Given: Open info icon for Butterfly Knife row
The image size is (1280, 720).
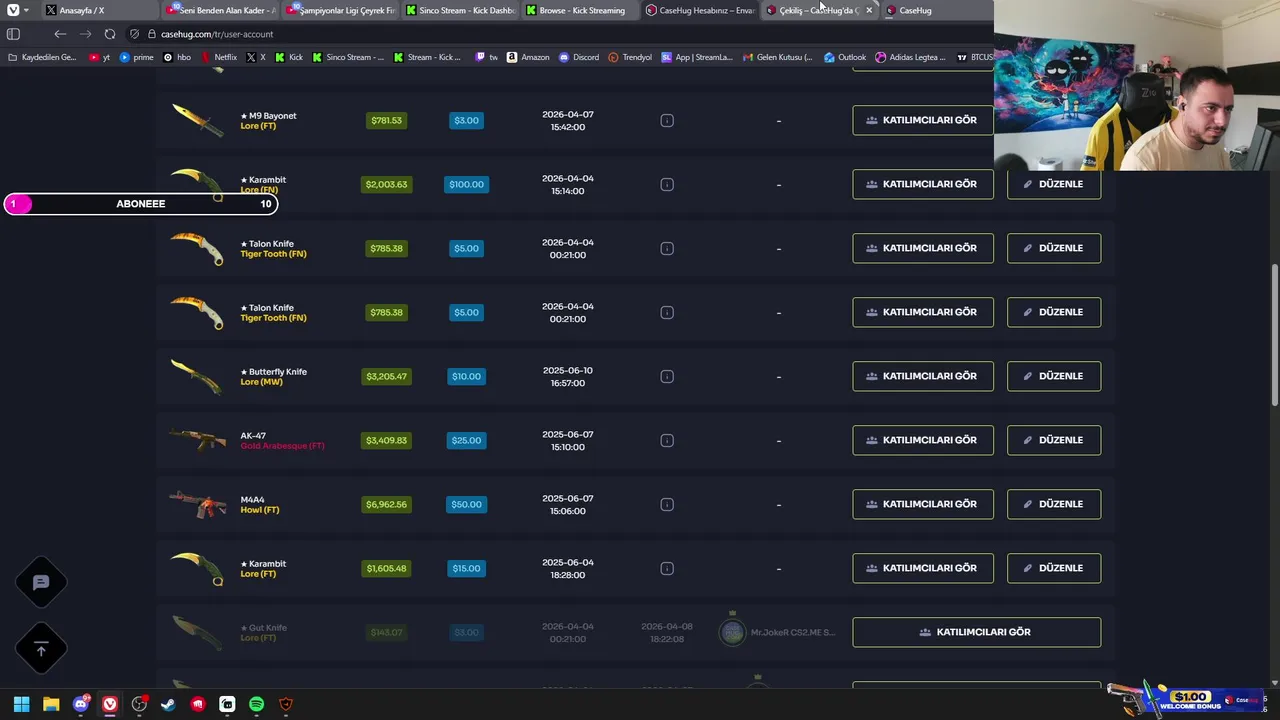Looking at the screenshot, I should point(667,376).
